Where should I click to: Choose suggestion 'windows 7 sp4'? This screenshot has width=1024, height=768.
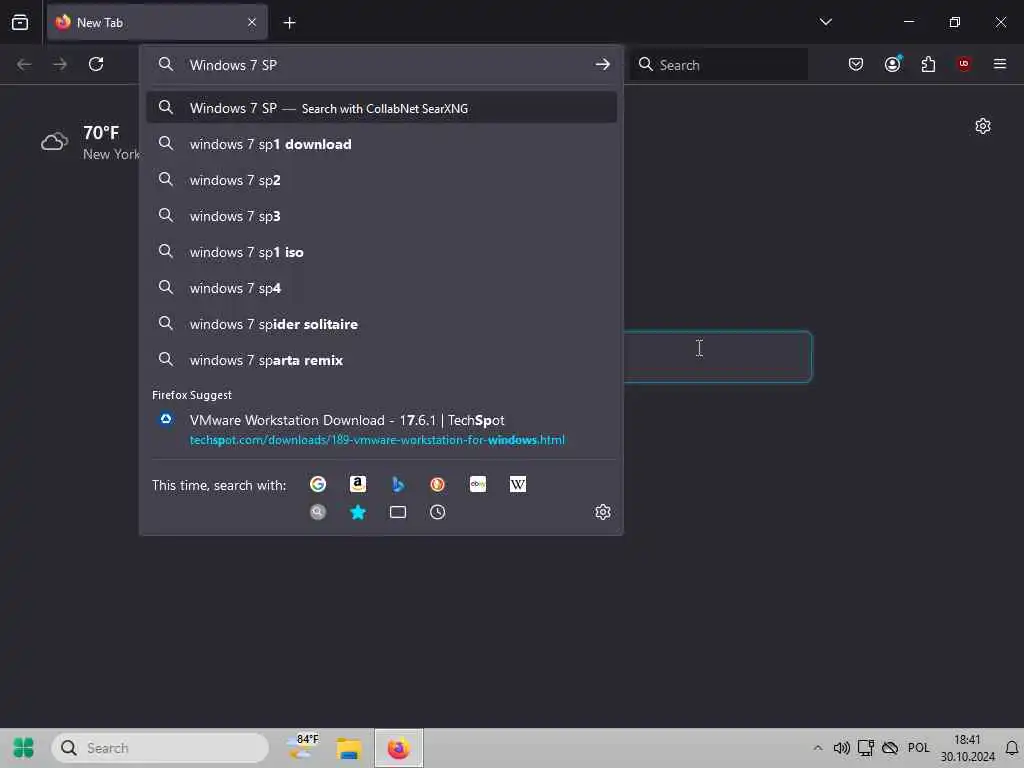click(381, 288)
